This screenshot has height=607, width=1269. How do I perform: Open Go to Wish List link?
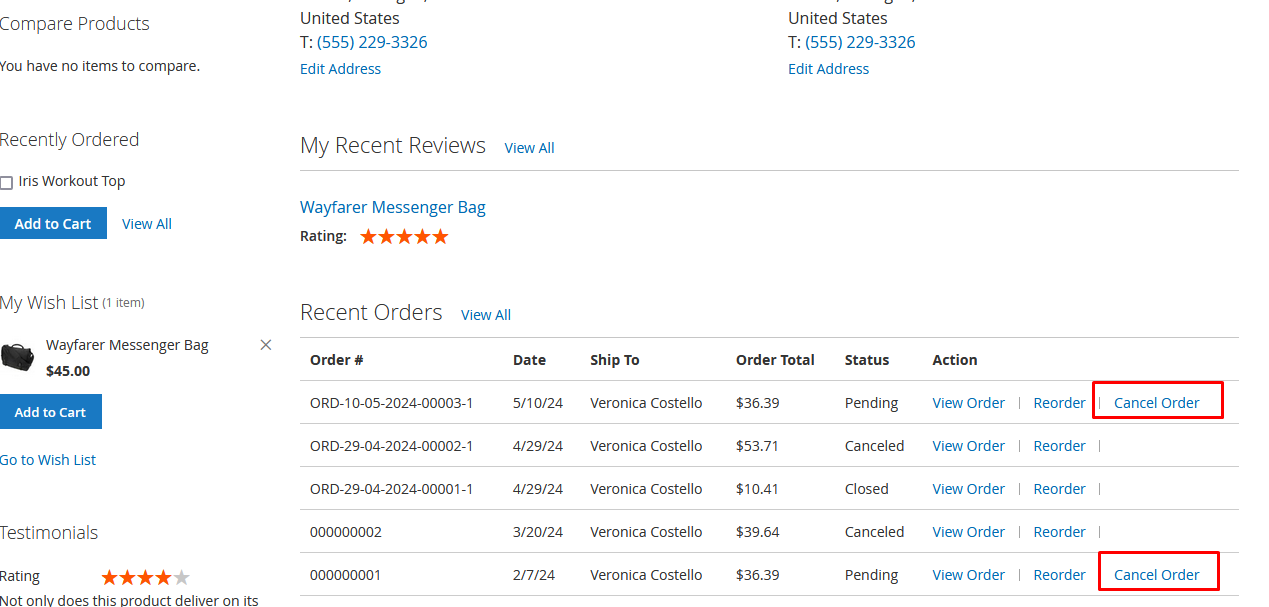[x=48, y=460]
